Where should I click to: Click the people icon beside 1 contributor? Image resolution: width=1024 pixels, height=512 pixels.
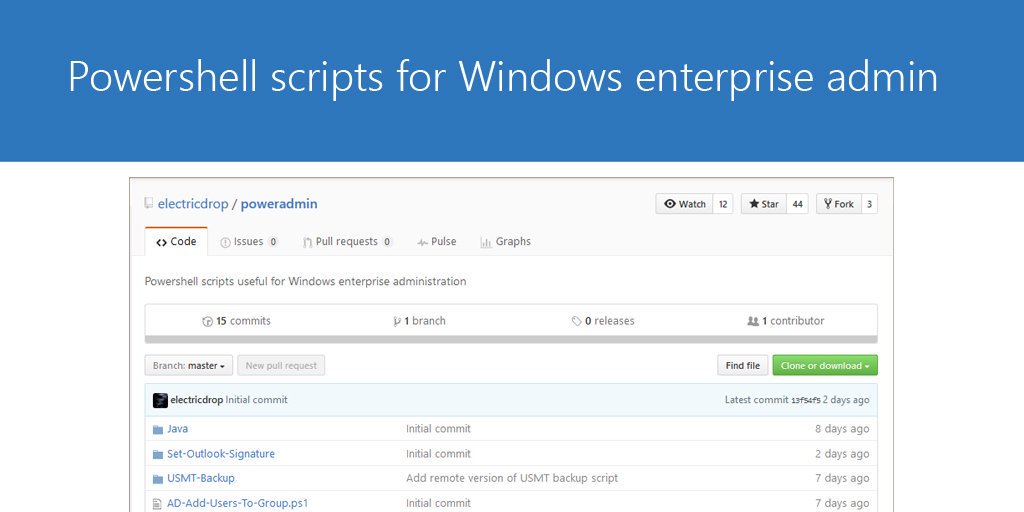pyautogui.click(x=753, y=321)
